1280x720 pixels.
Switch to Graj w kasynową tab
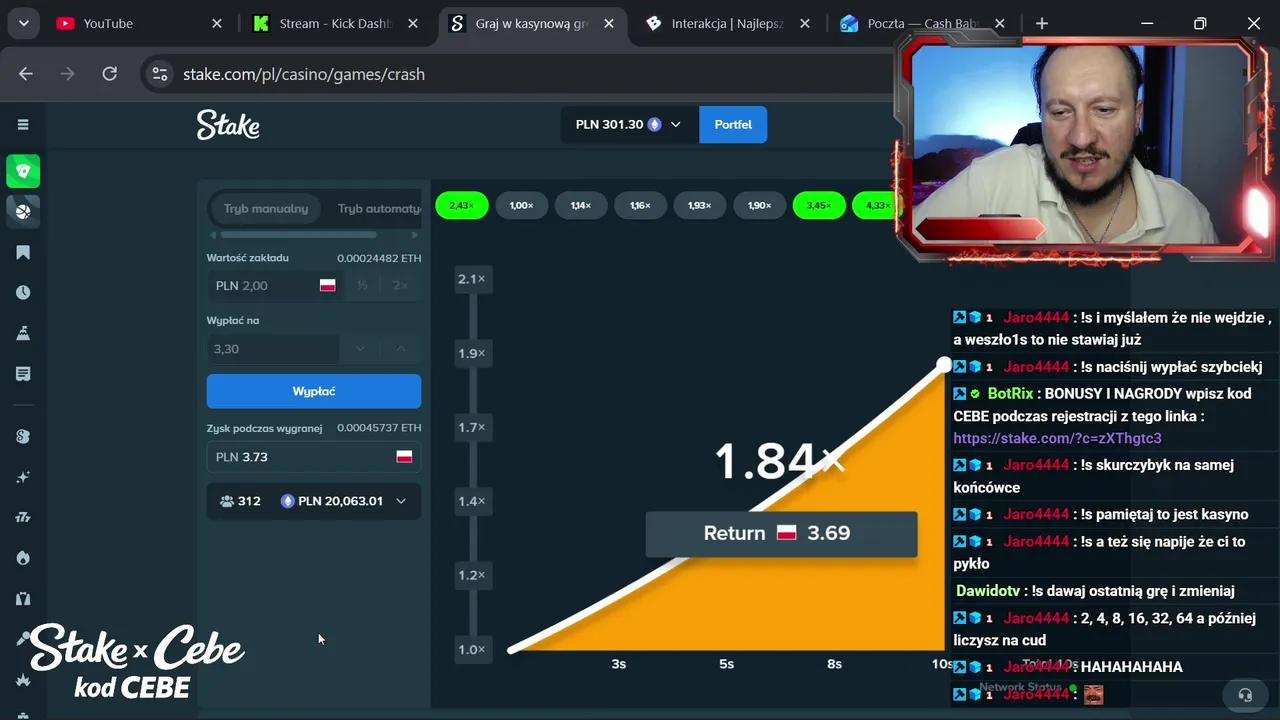pyautogui.click(x=532, y=23)
